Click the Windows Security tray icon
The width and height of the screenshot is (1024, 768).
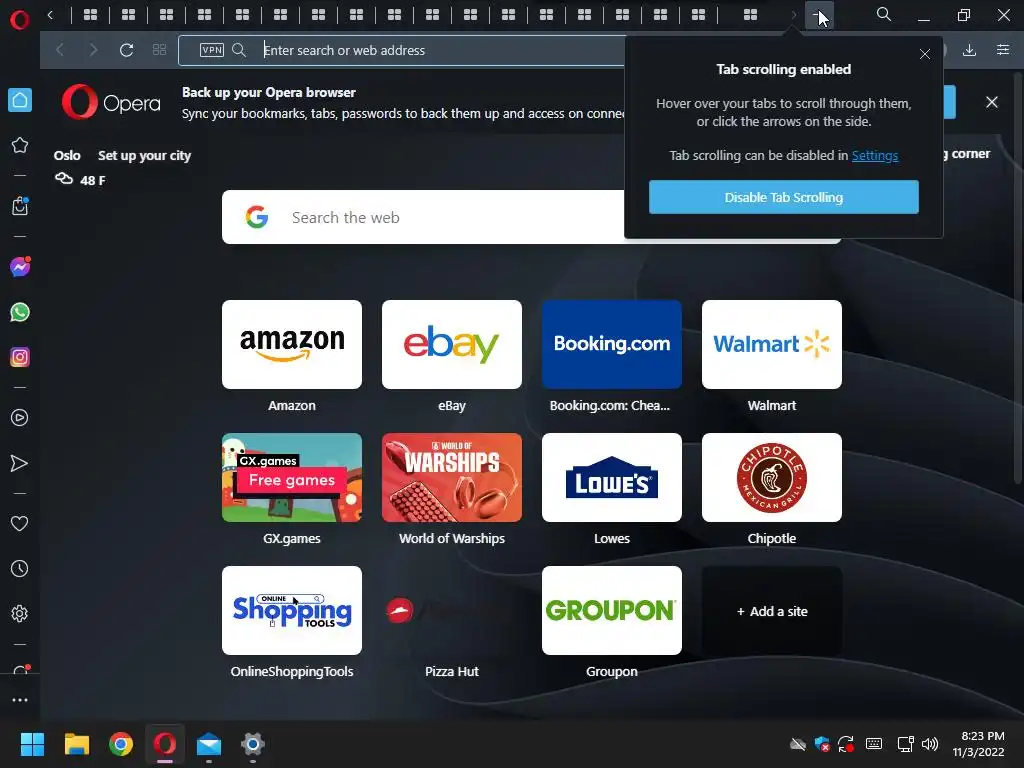822,744
